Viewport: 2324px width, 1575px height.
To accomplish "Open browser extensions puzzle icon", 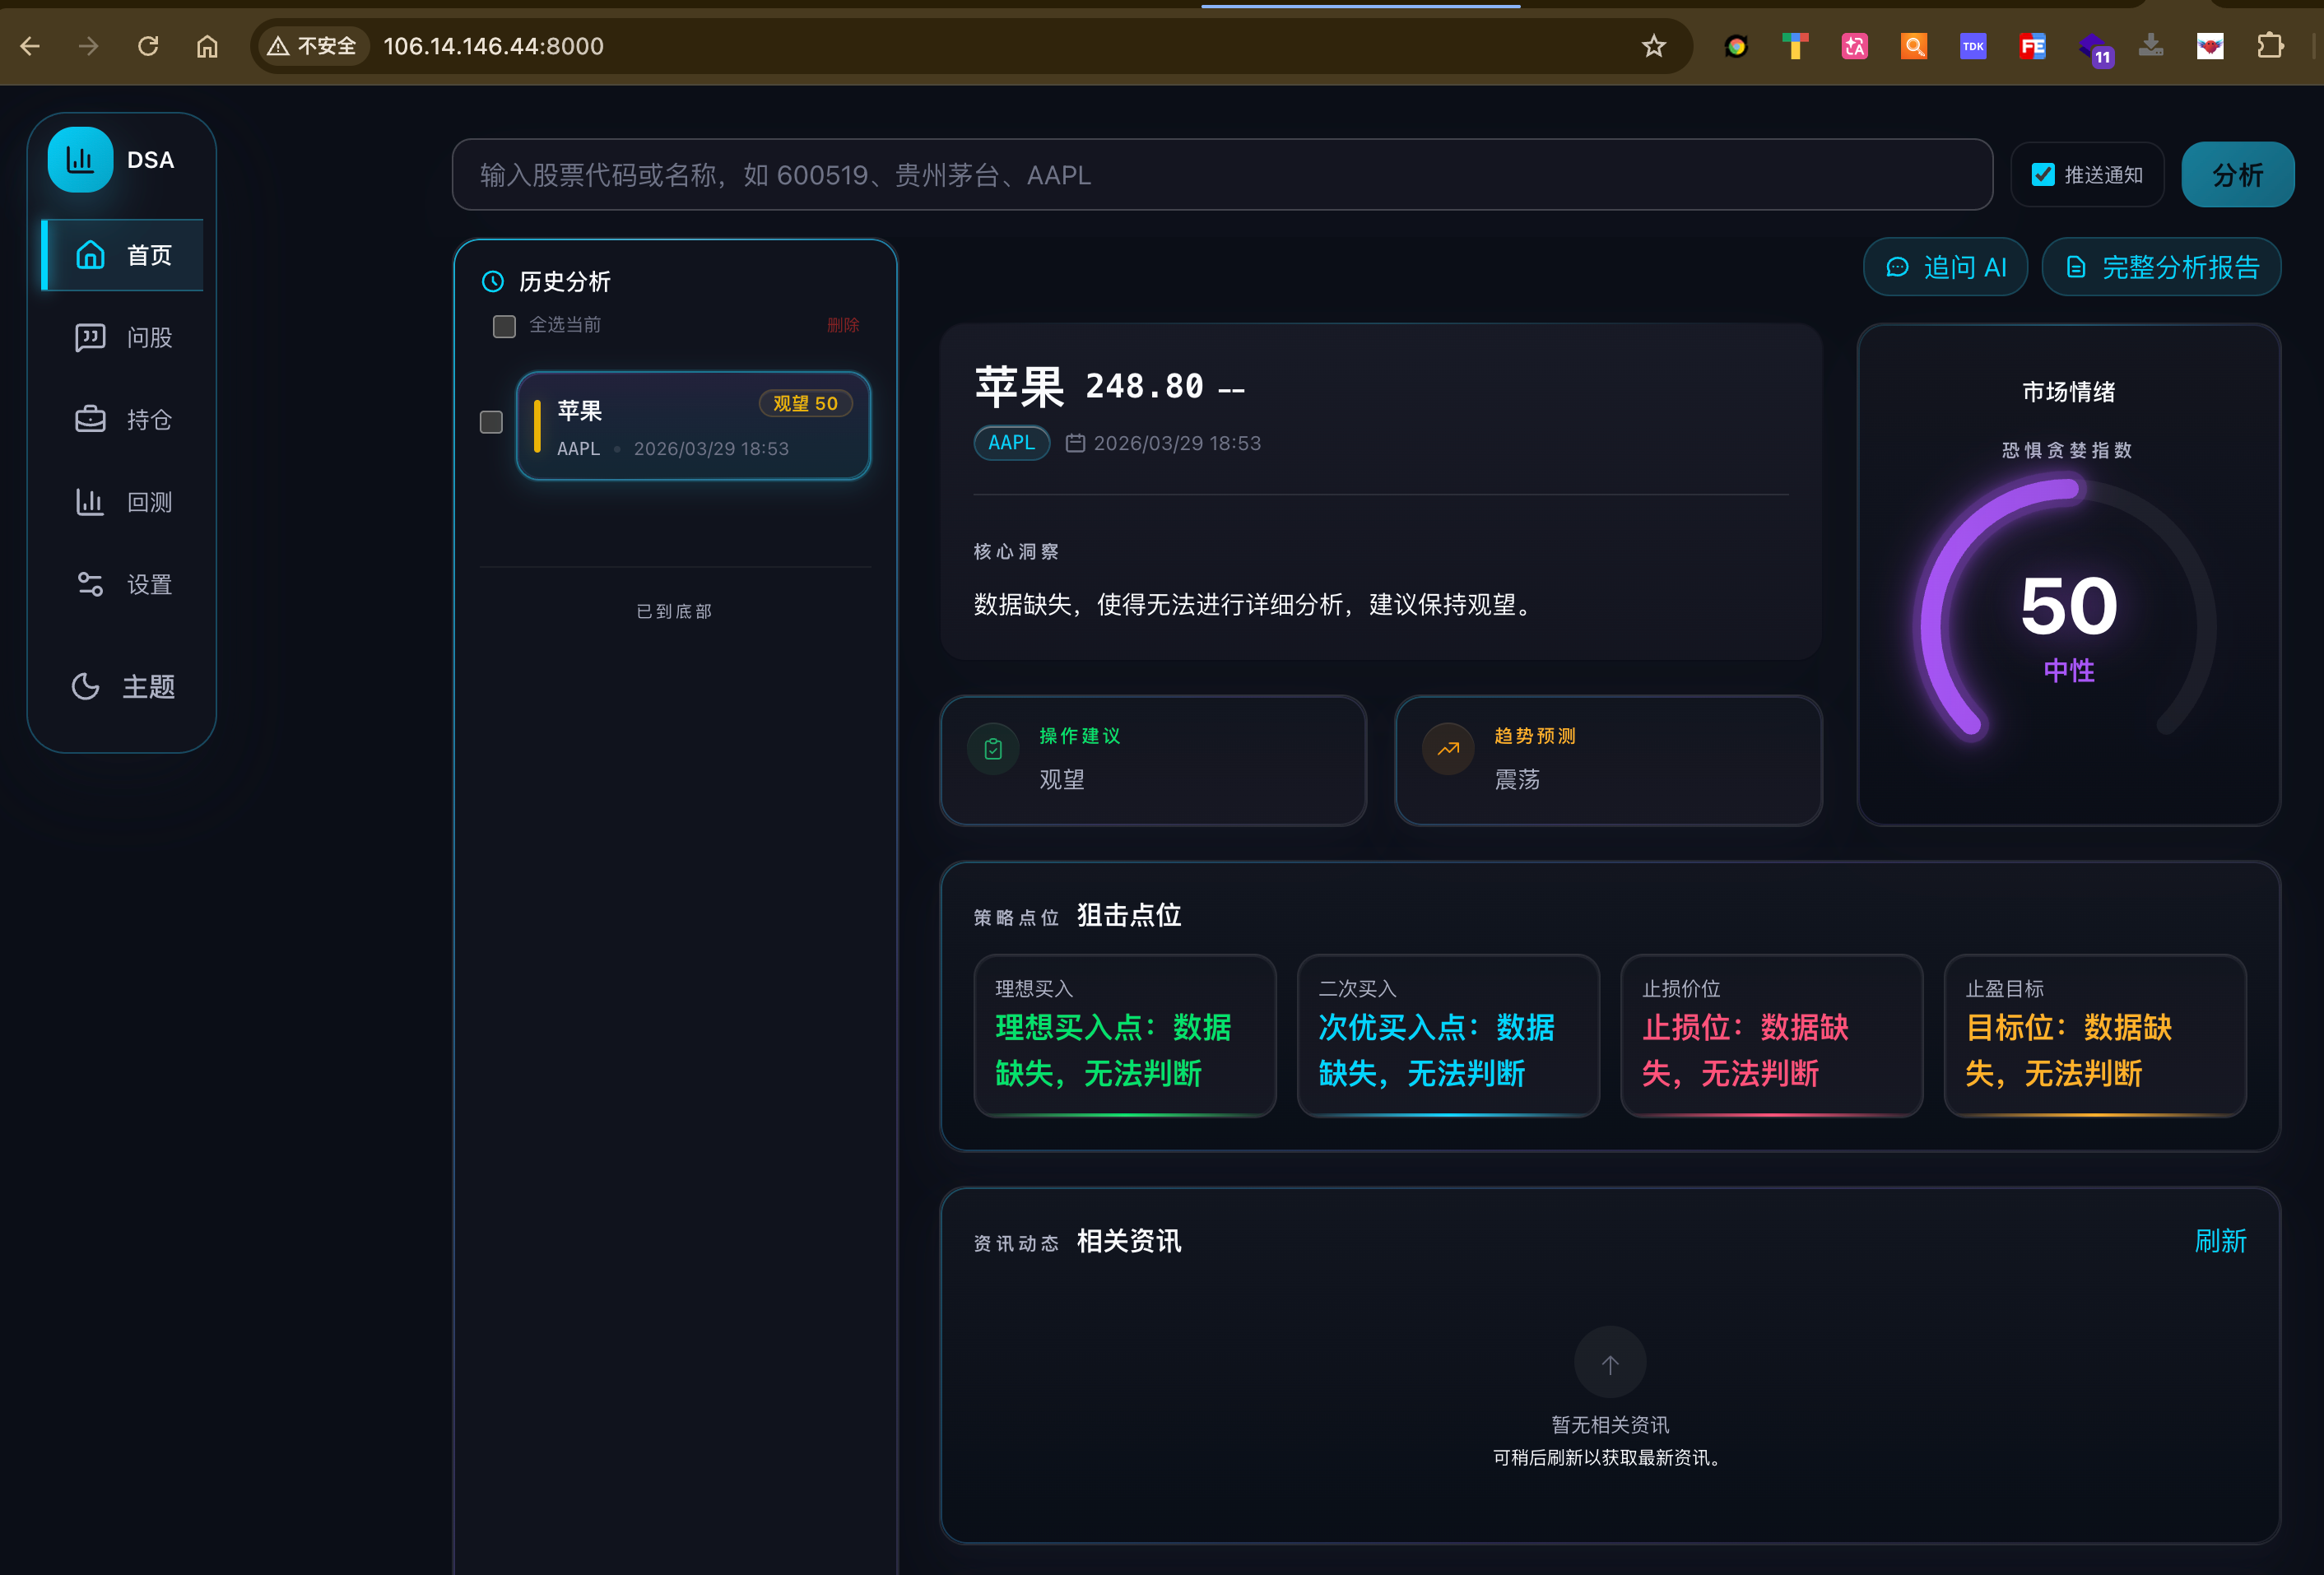I will [x=2270, y=46].
